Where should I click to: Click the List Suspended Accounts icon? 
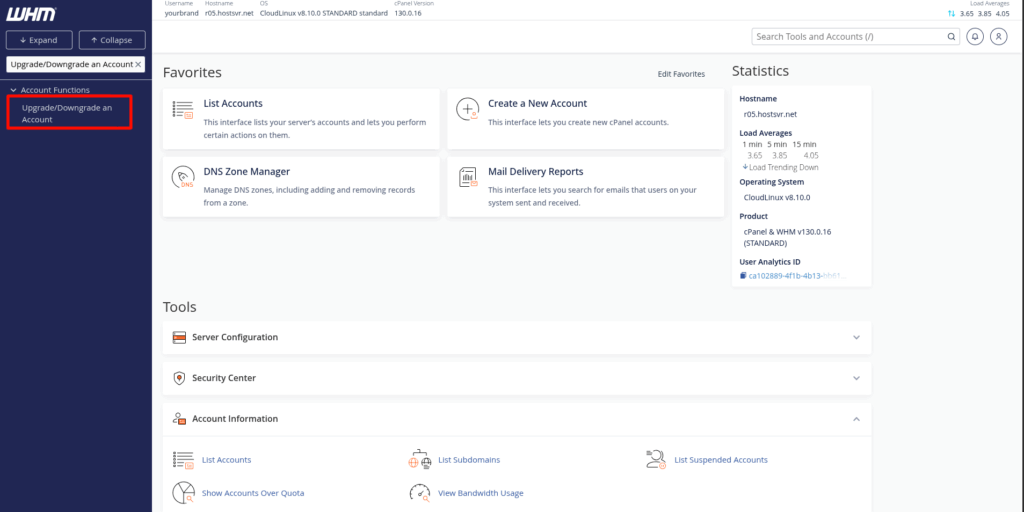(x=656, y=460)
